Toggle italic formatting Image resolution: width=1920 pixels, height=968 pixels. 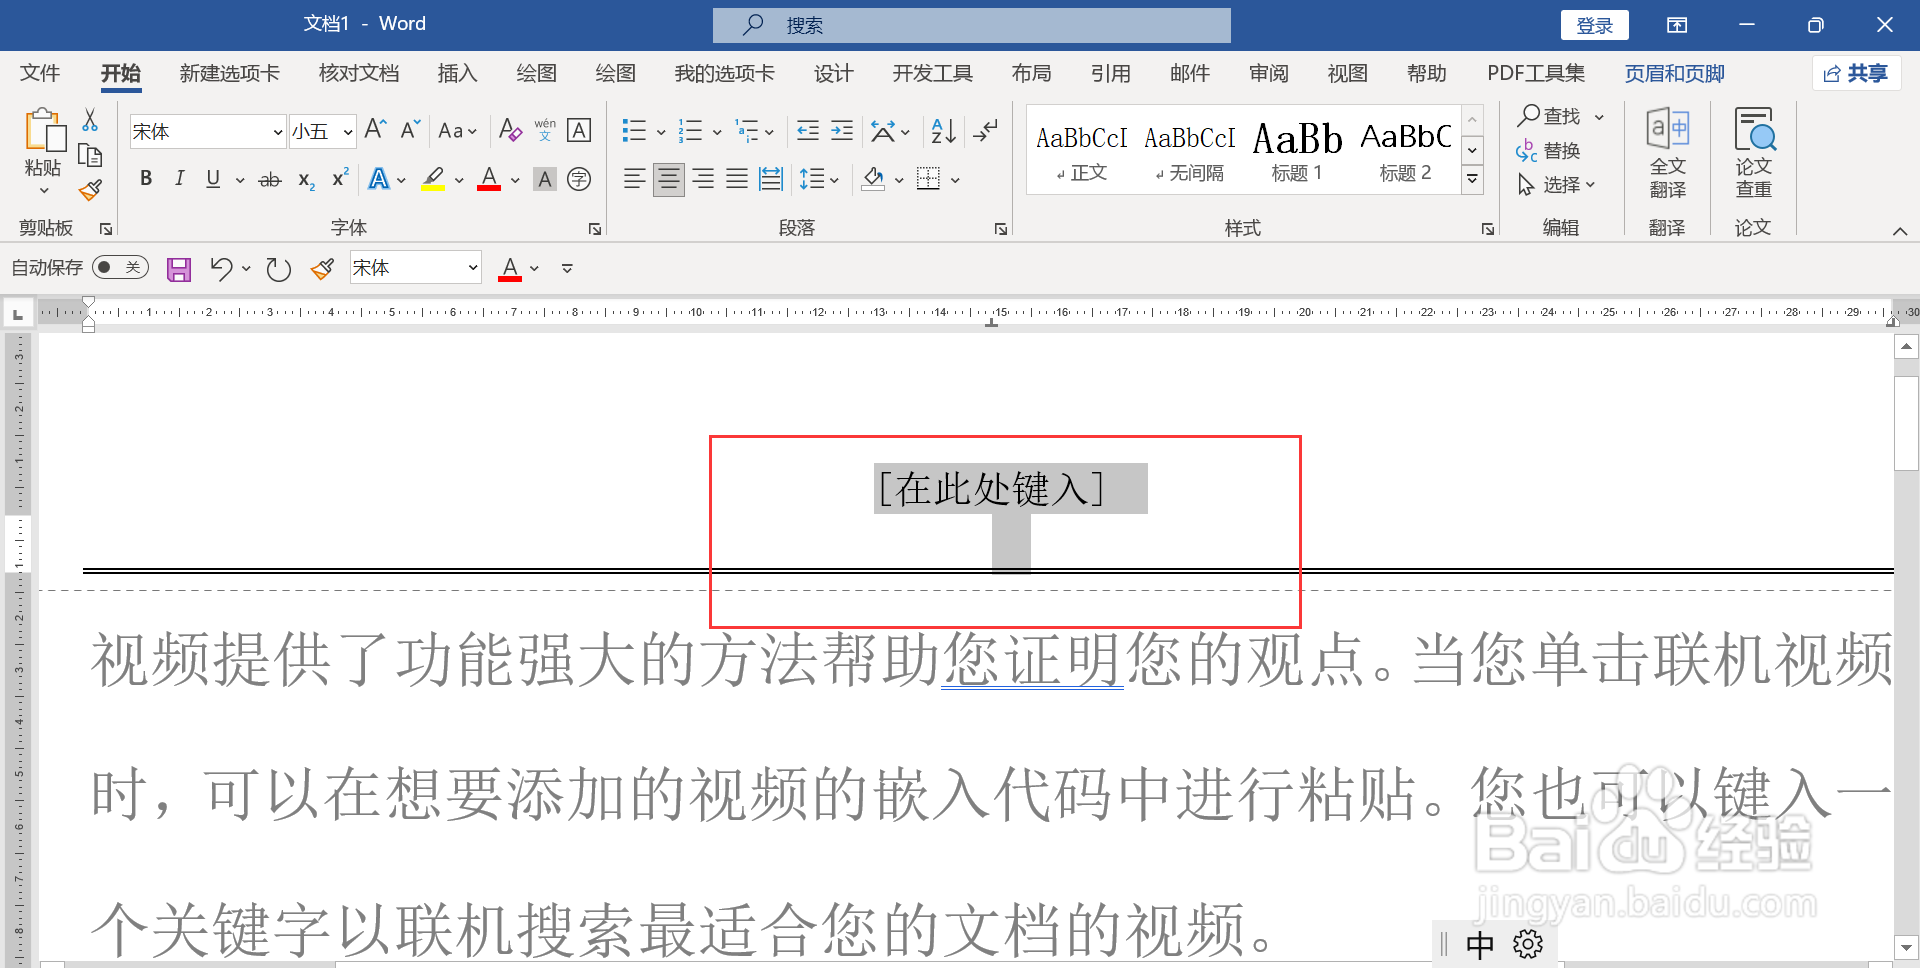point(180,180)
